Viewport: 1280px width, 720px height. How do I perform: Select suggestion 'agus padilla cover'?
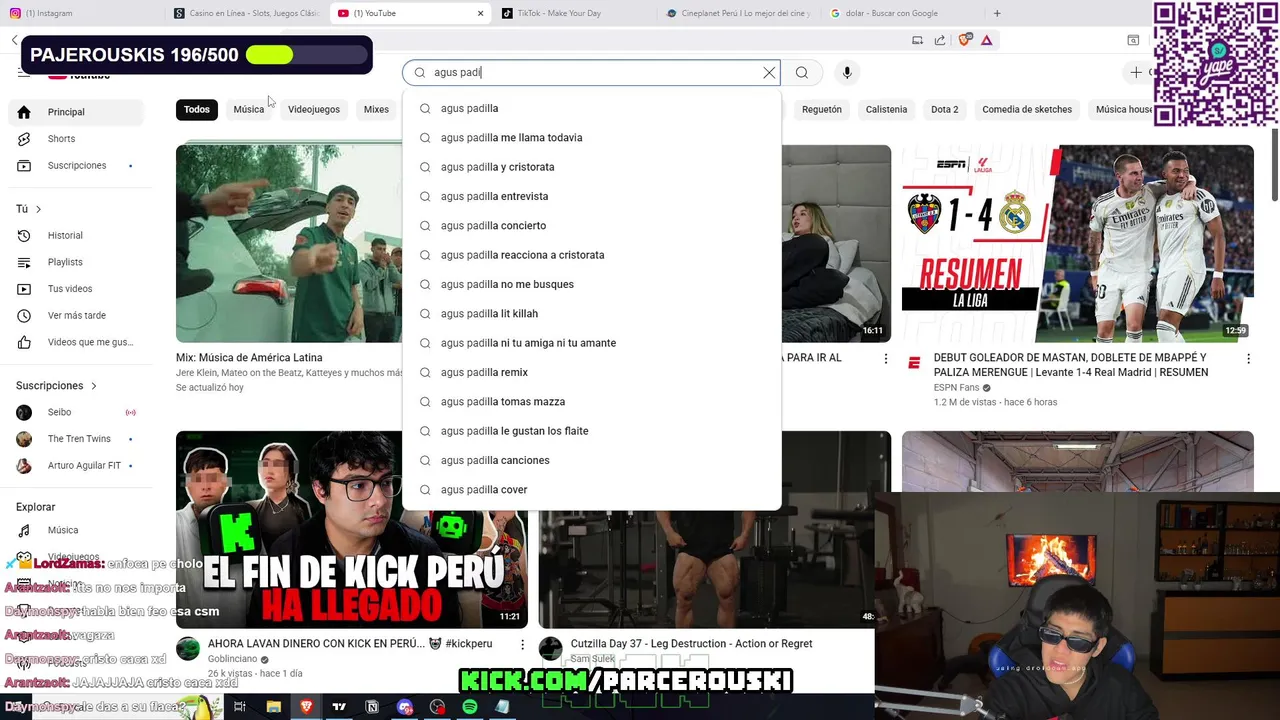click(592, 490)
